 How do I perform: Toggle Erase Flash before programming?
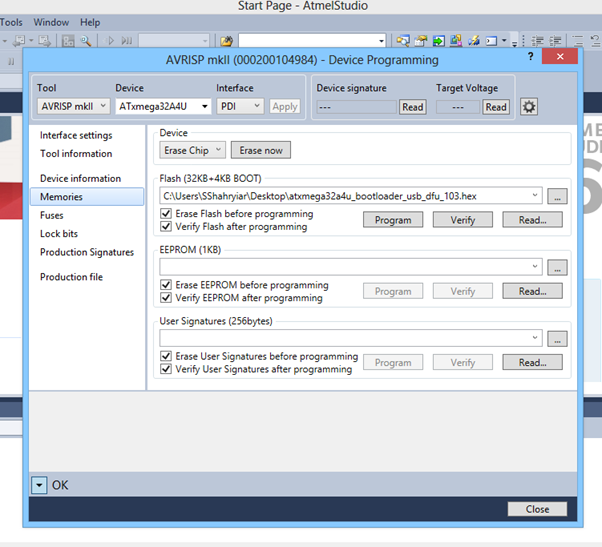(x=166, y=213)
